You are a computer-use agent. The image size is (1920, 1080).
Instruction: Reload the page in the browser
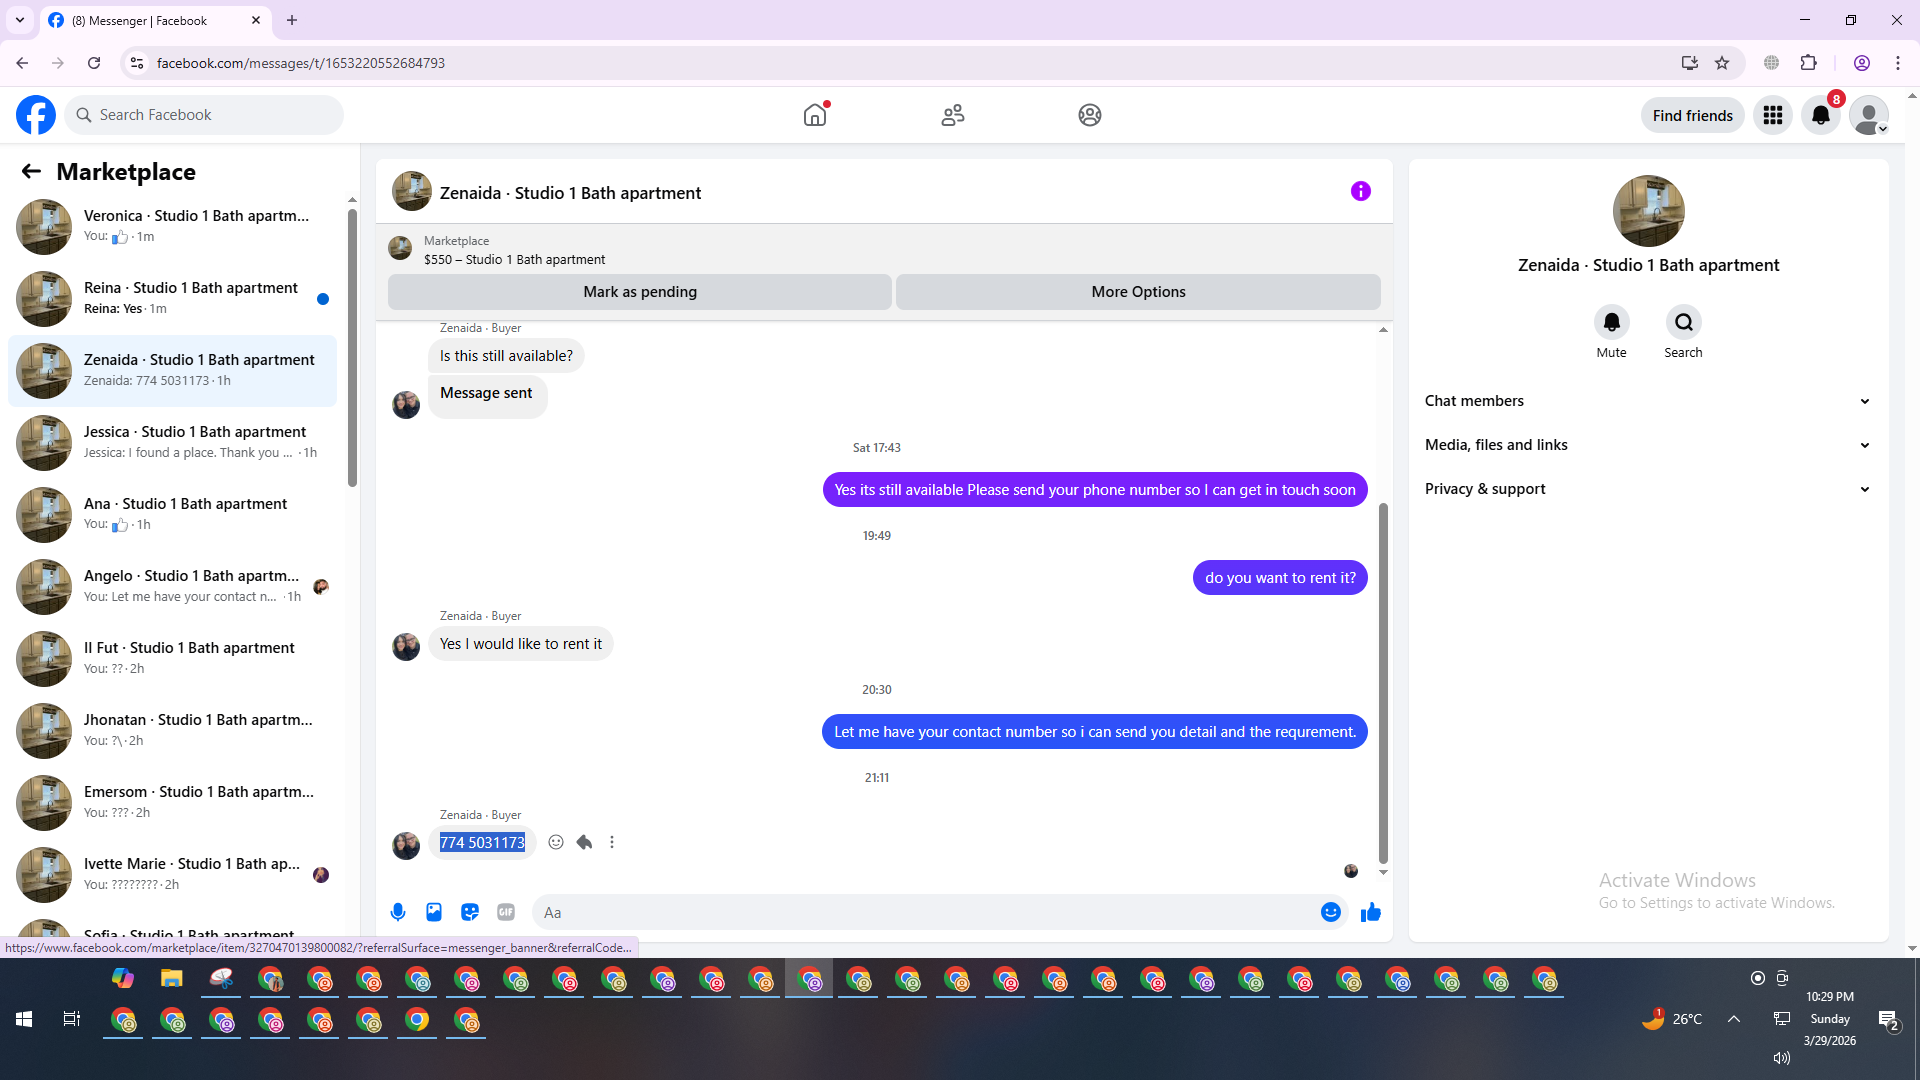point(94,63)
